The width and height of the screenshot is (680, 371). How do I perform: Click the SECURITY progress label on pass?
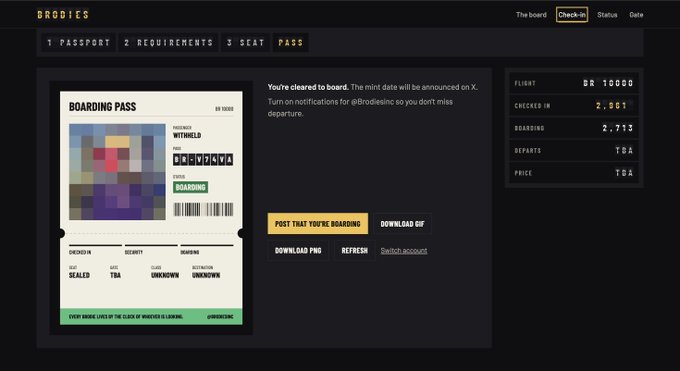click(x=134, y=253)
